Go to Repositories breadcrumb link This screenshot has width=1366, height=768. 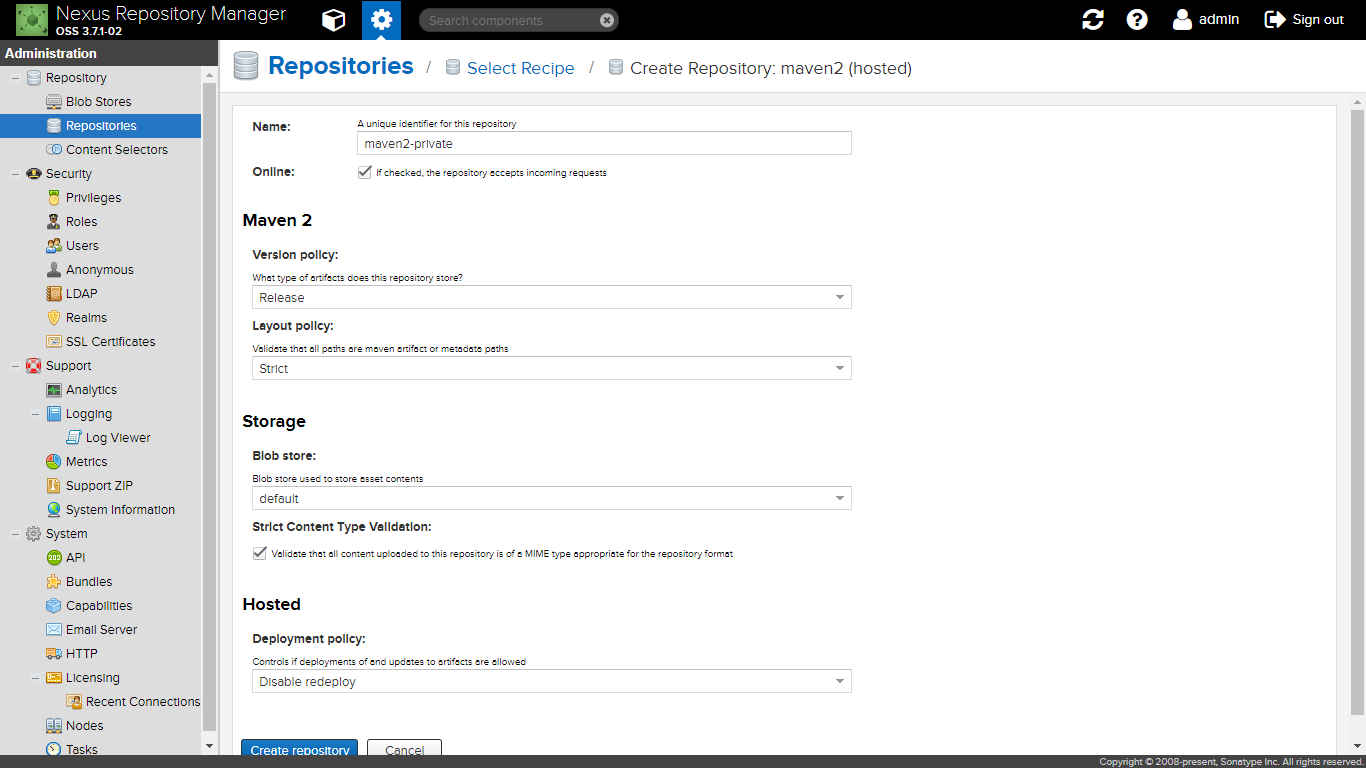[x=341, y=66]
